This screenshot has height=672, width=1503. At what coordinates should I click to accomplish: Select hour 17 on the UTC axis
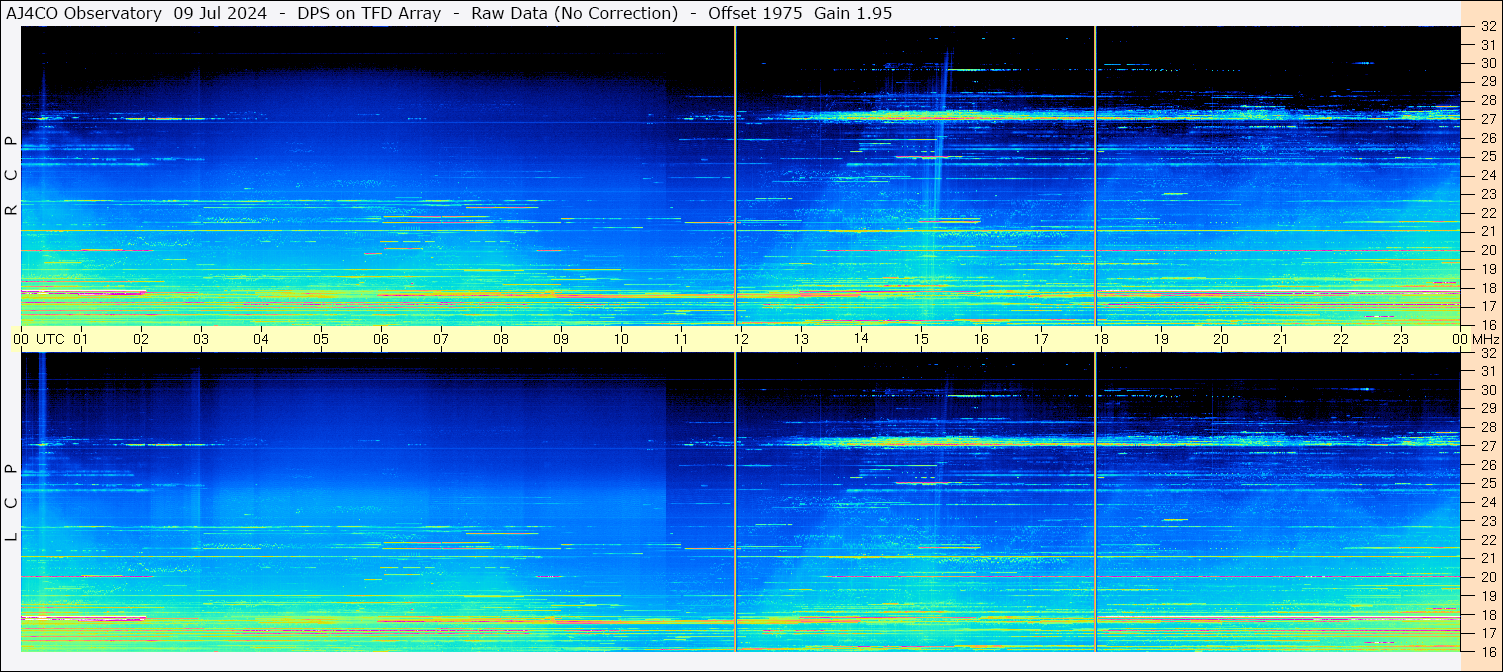click(x=1041, y=339)
